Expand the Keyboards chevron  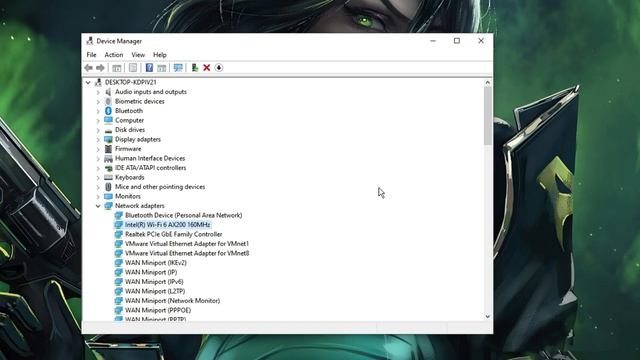[98, 178]
